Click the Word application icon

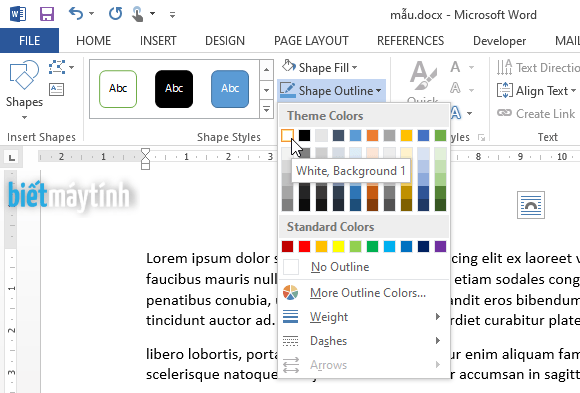(x=18, y=14)
